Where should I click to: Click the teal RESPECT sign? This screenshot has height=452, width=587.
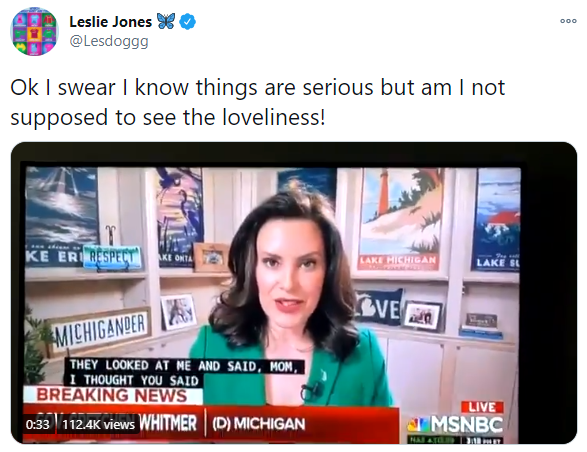tap(112, 257)
